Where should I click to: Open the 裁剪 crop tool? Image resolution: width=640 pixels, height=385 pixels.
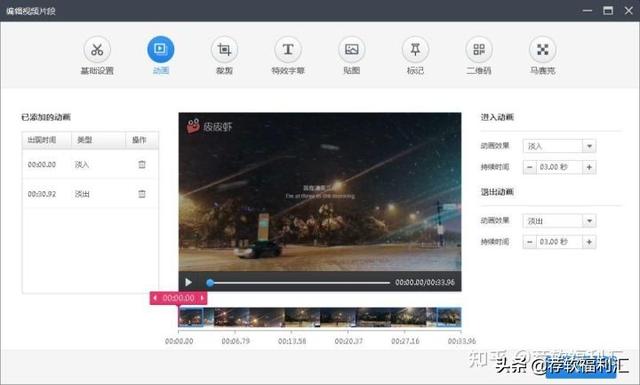click(x=224, y=50)
